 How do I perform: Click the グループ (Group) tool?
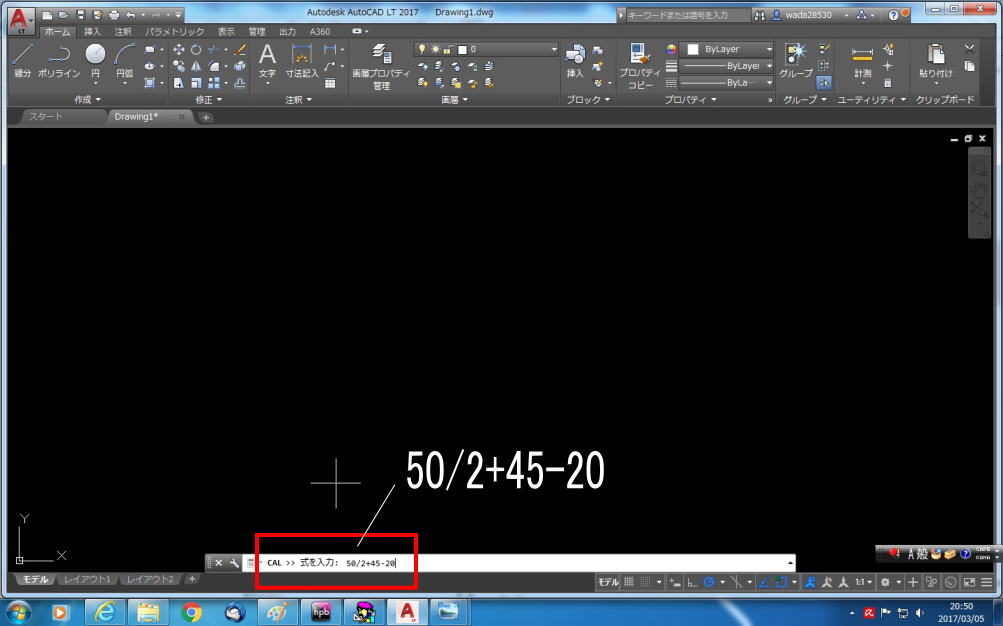[x=796, y=61]
